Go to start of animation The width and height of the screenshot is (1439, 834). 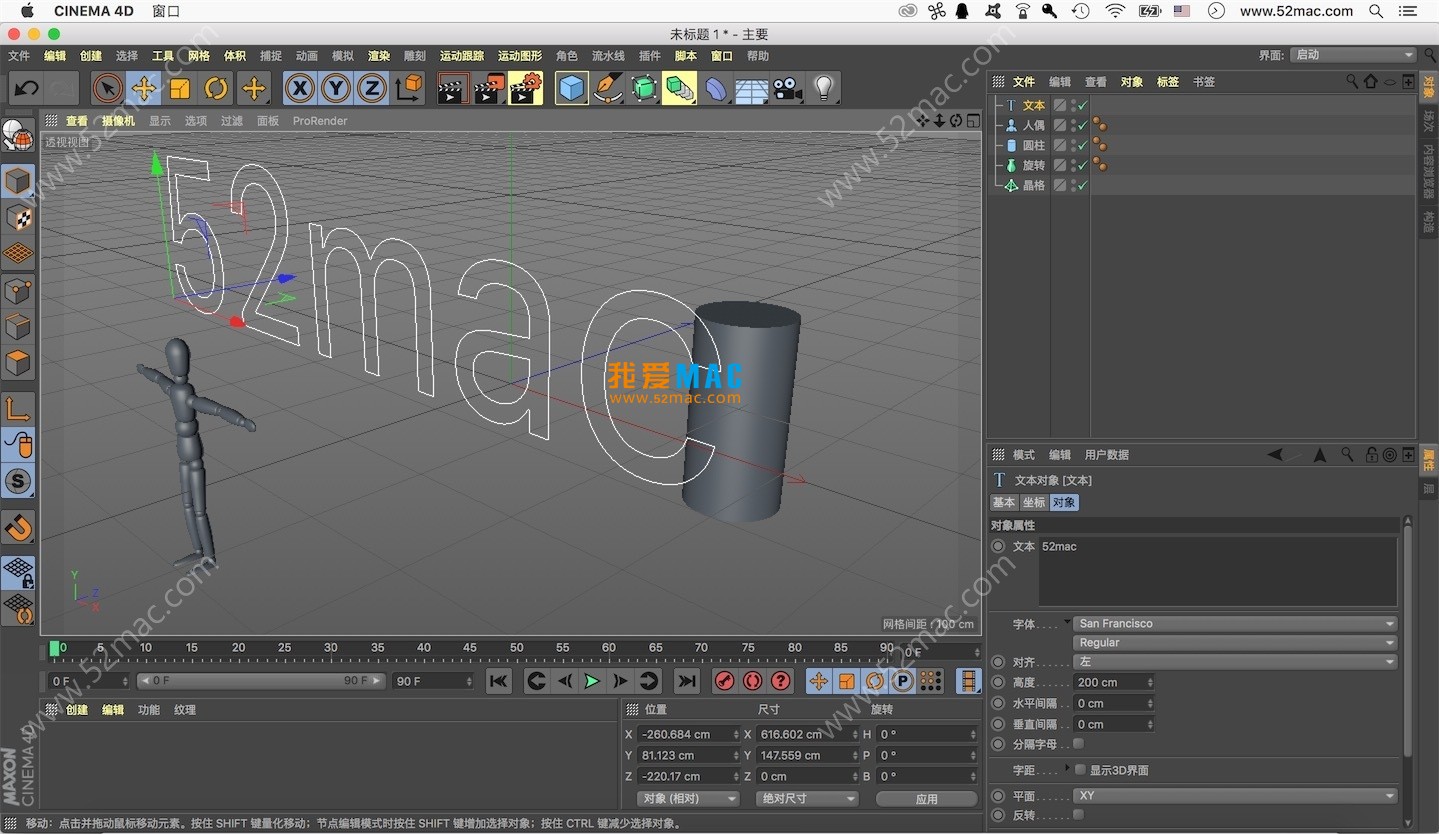[x=498, y=681]
